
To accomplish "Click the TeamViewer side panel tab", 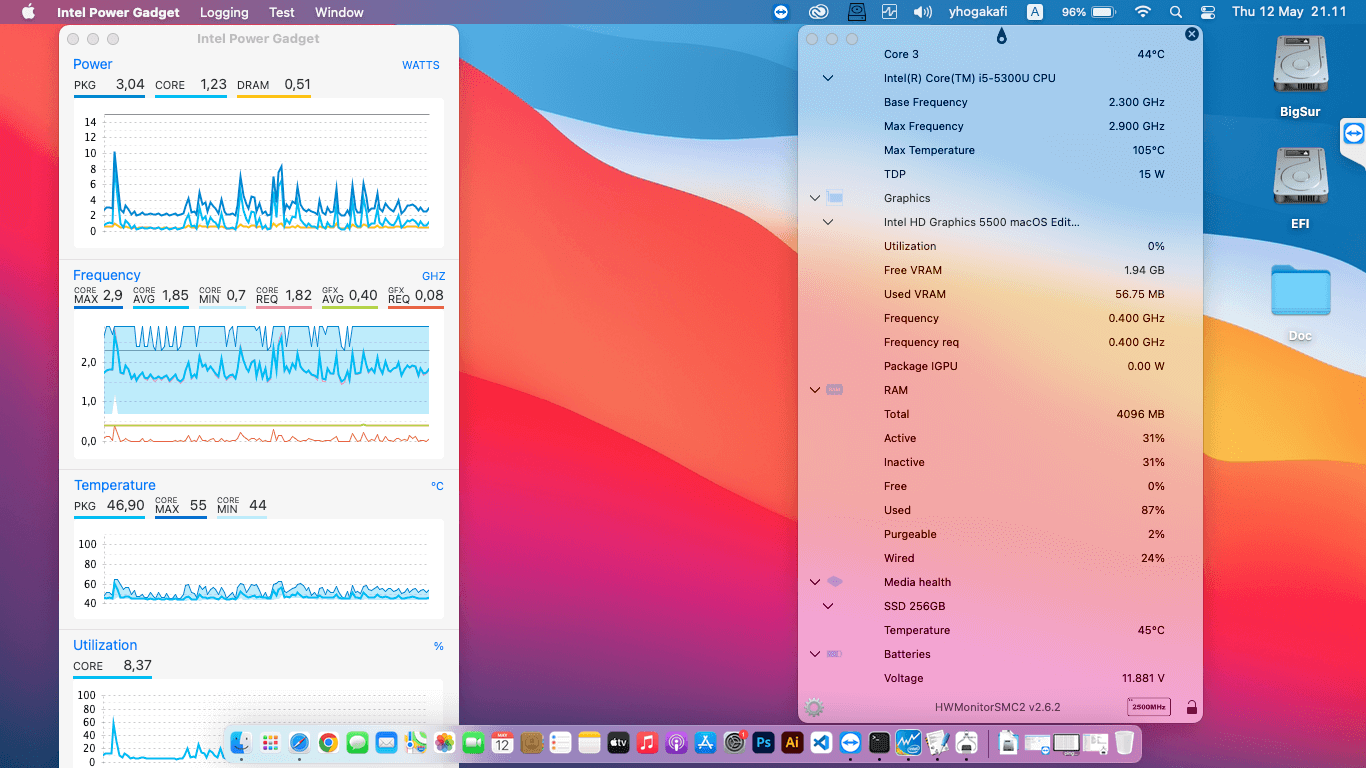I will point(1353,134).
